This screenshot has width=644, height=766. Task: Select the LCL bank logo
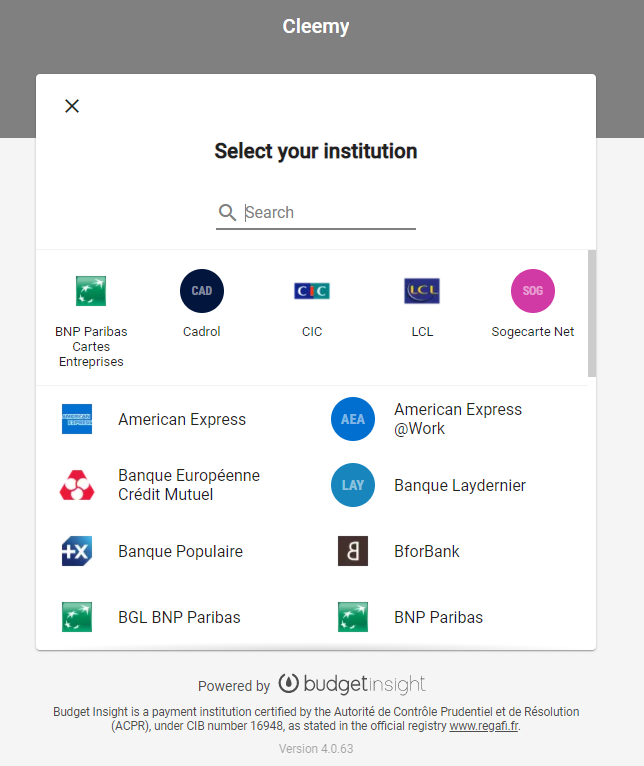click(x=422, y=291)
